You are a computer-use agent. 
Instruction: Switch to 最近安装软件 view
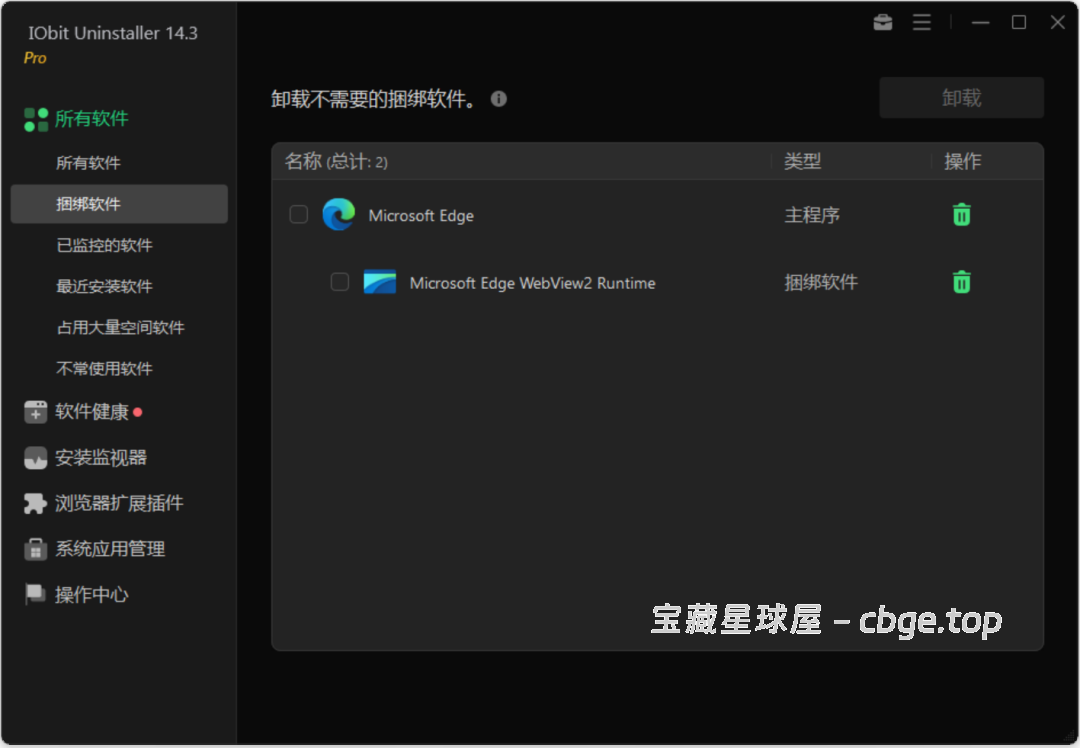click(104, 286)
